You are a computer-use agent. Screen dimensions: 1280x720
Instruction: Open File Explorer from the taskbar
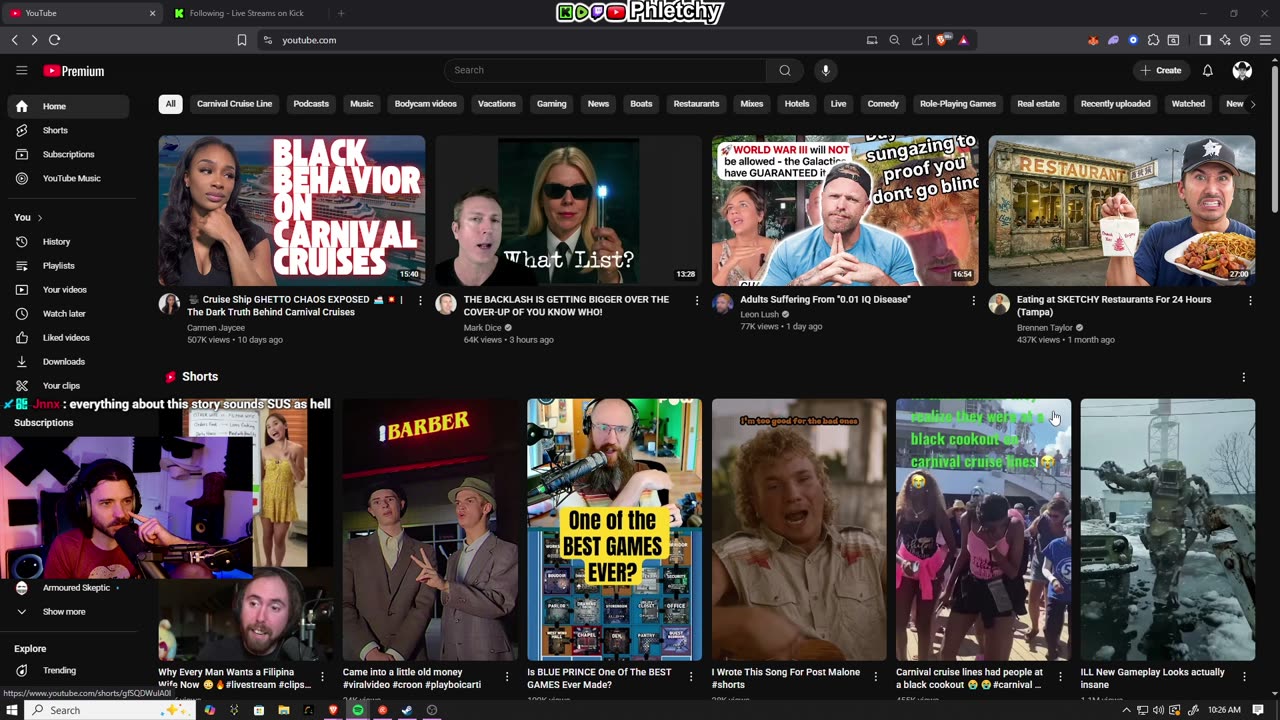pyautogui.click(x=284, y=710)
